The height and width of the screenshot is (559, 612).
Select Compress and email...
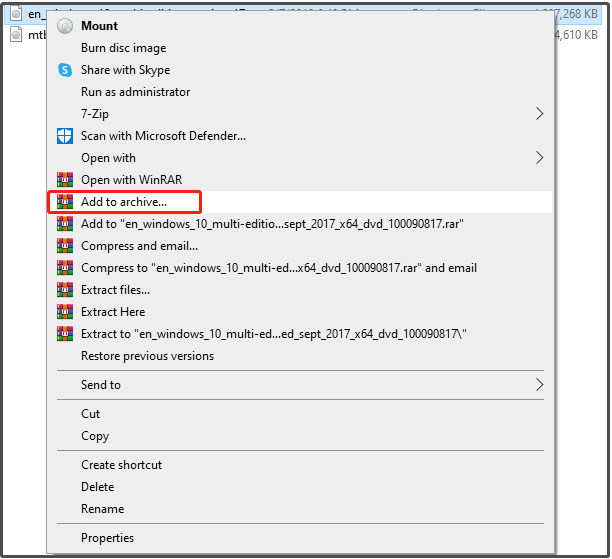point(139,246)
